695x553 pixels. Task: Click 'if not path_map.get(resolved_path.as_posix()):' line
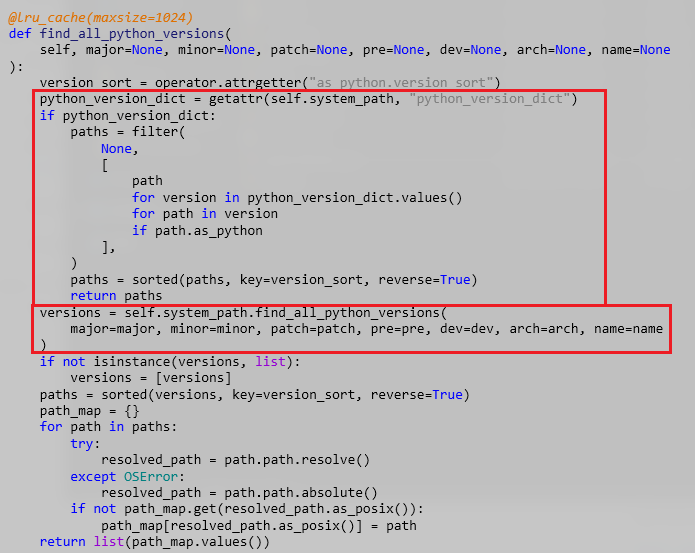(247, 509)
